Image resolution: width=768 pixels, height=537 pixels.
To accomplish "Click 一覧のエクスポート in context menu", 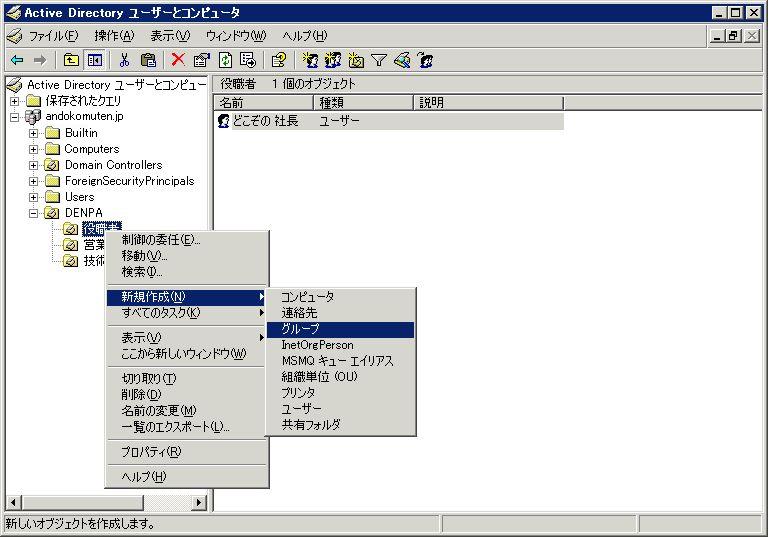I will 187,427.
